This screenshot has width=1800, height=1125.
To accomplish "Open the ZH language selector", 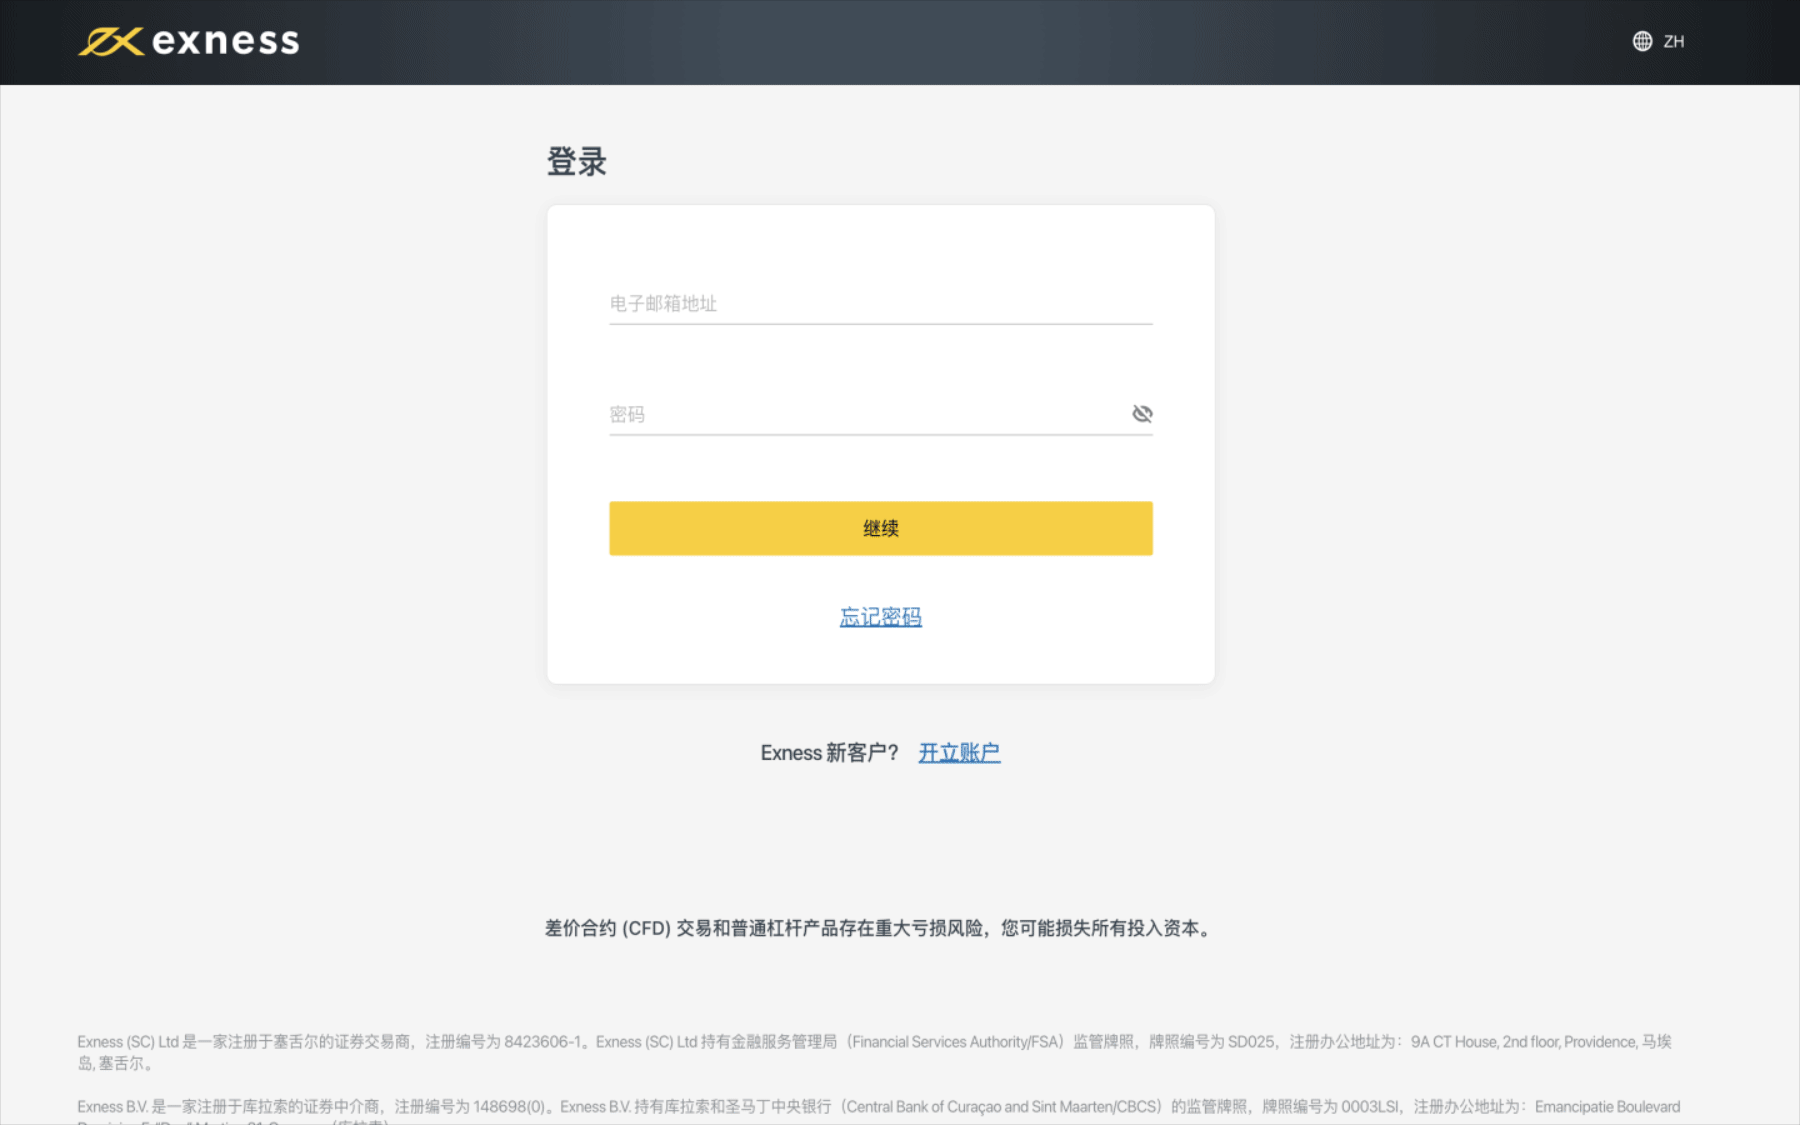I will (x=1659, y=41).
